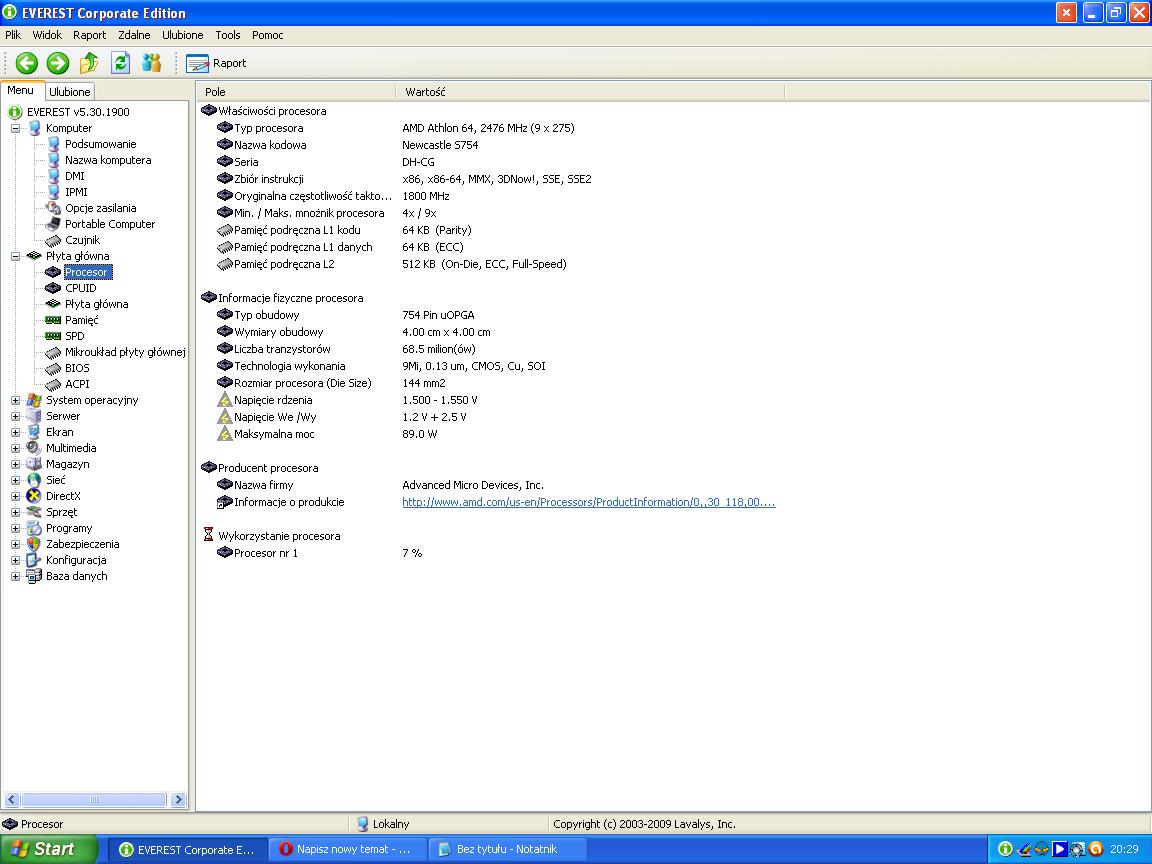Click the DirectX icon in the tree
Image resolution: width=1152 pixels, height=864 pixels.
34,497
